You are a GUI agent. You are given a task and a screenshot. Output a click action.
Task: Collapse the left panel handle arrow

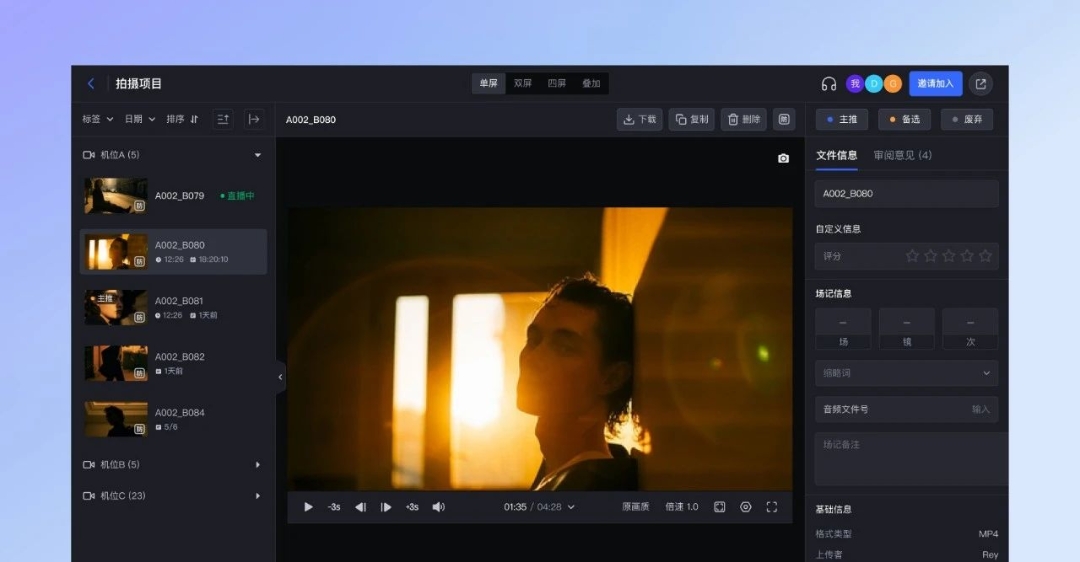(280, 377)
